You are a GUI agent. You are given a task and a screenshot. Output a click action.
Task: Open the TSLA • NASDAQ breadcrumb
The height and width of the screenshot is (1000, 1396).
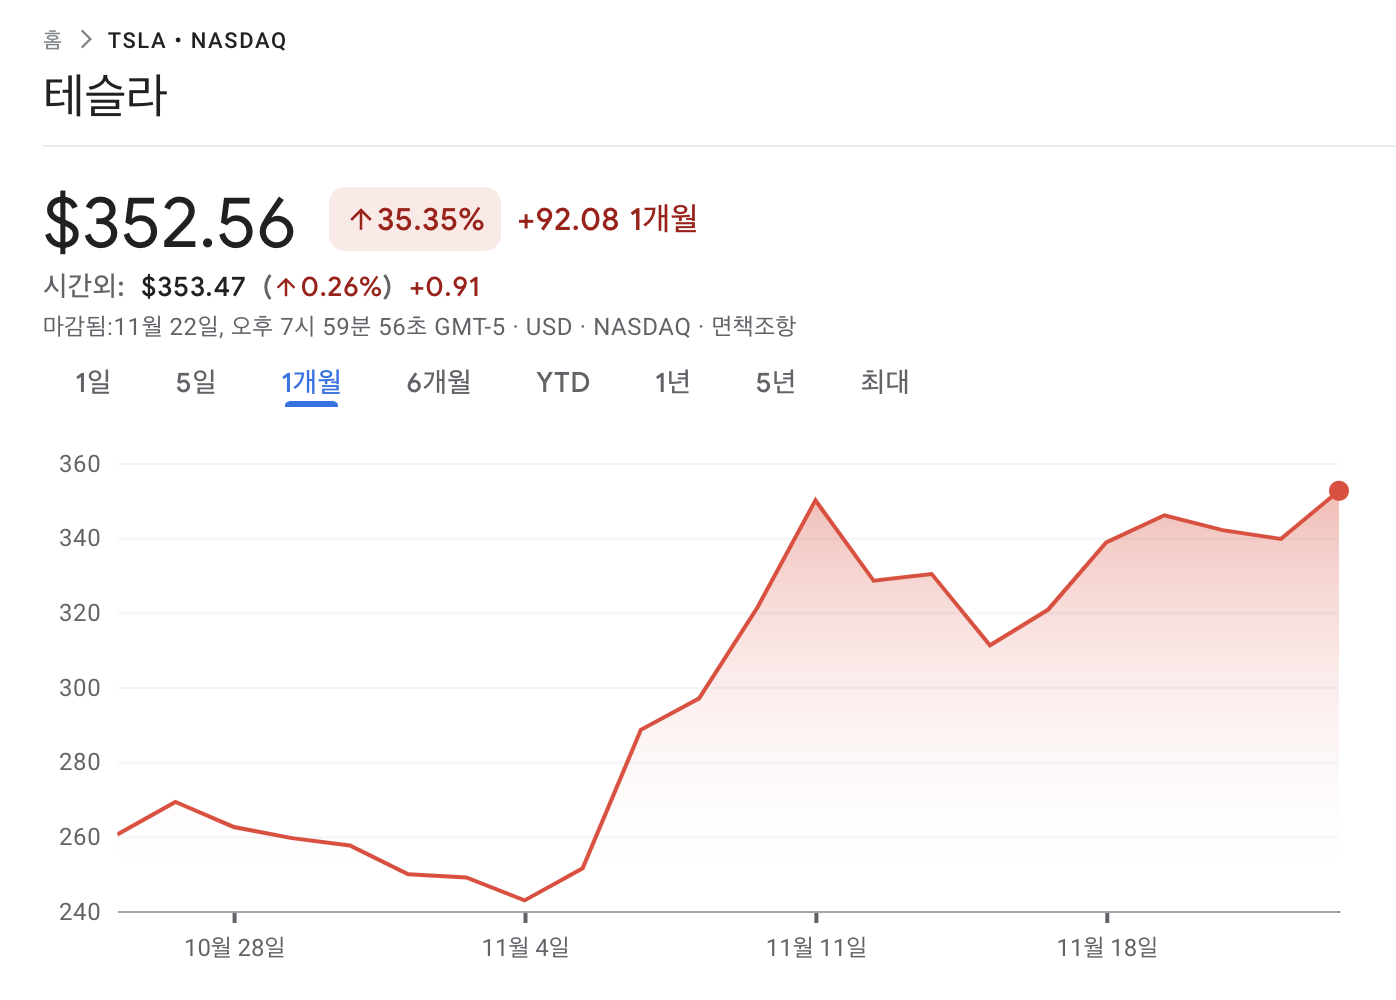[197, 40]
